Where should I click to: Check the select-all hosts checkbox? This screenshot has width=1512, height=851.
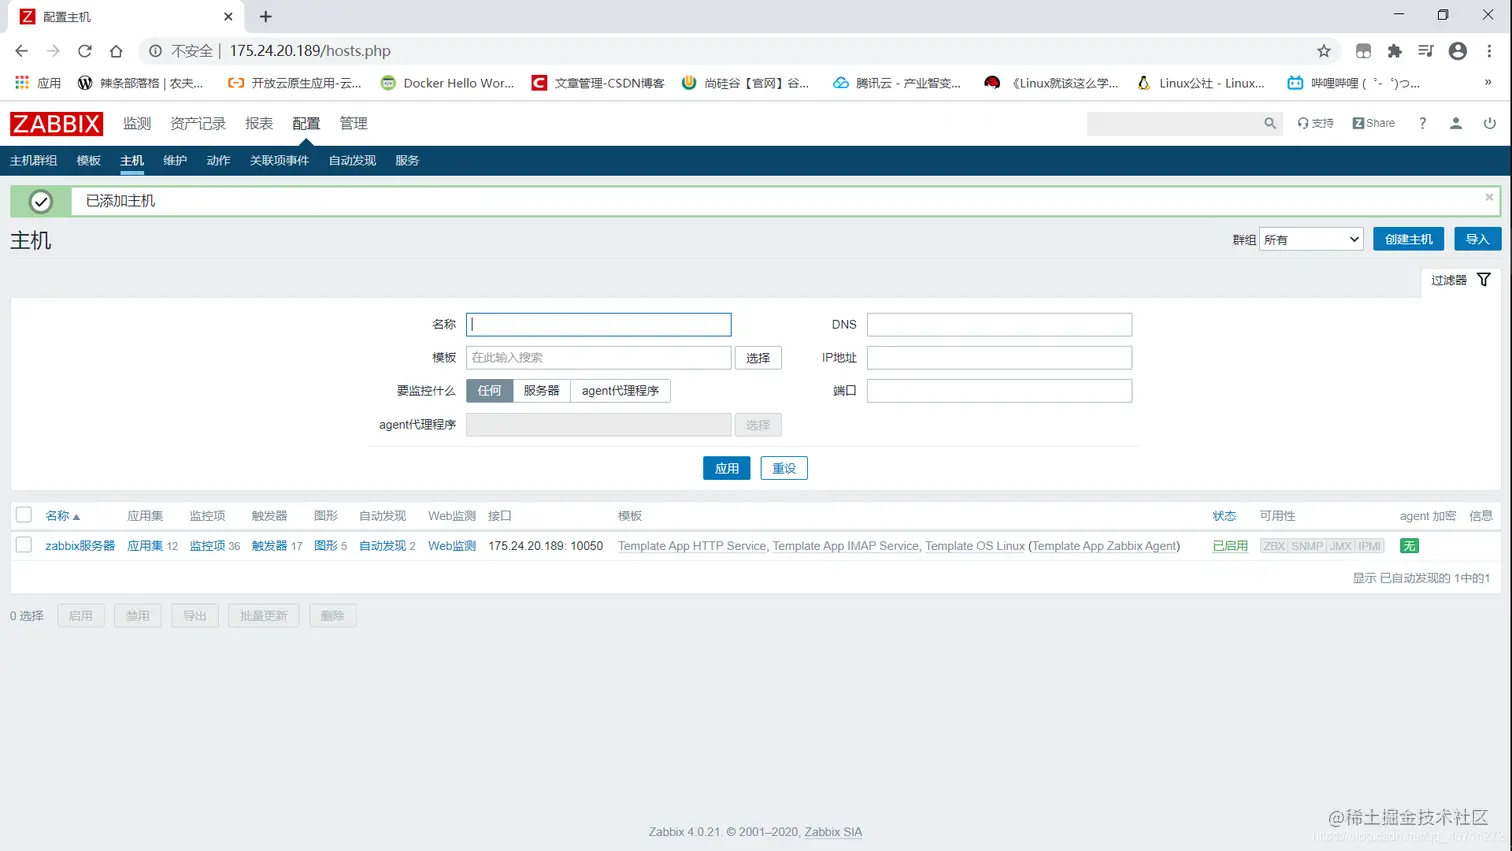(x=24, y=515)
